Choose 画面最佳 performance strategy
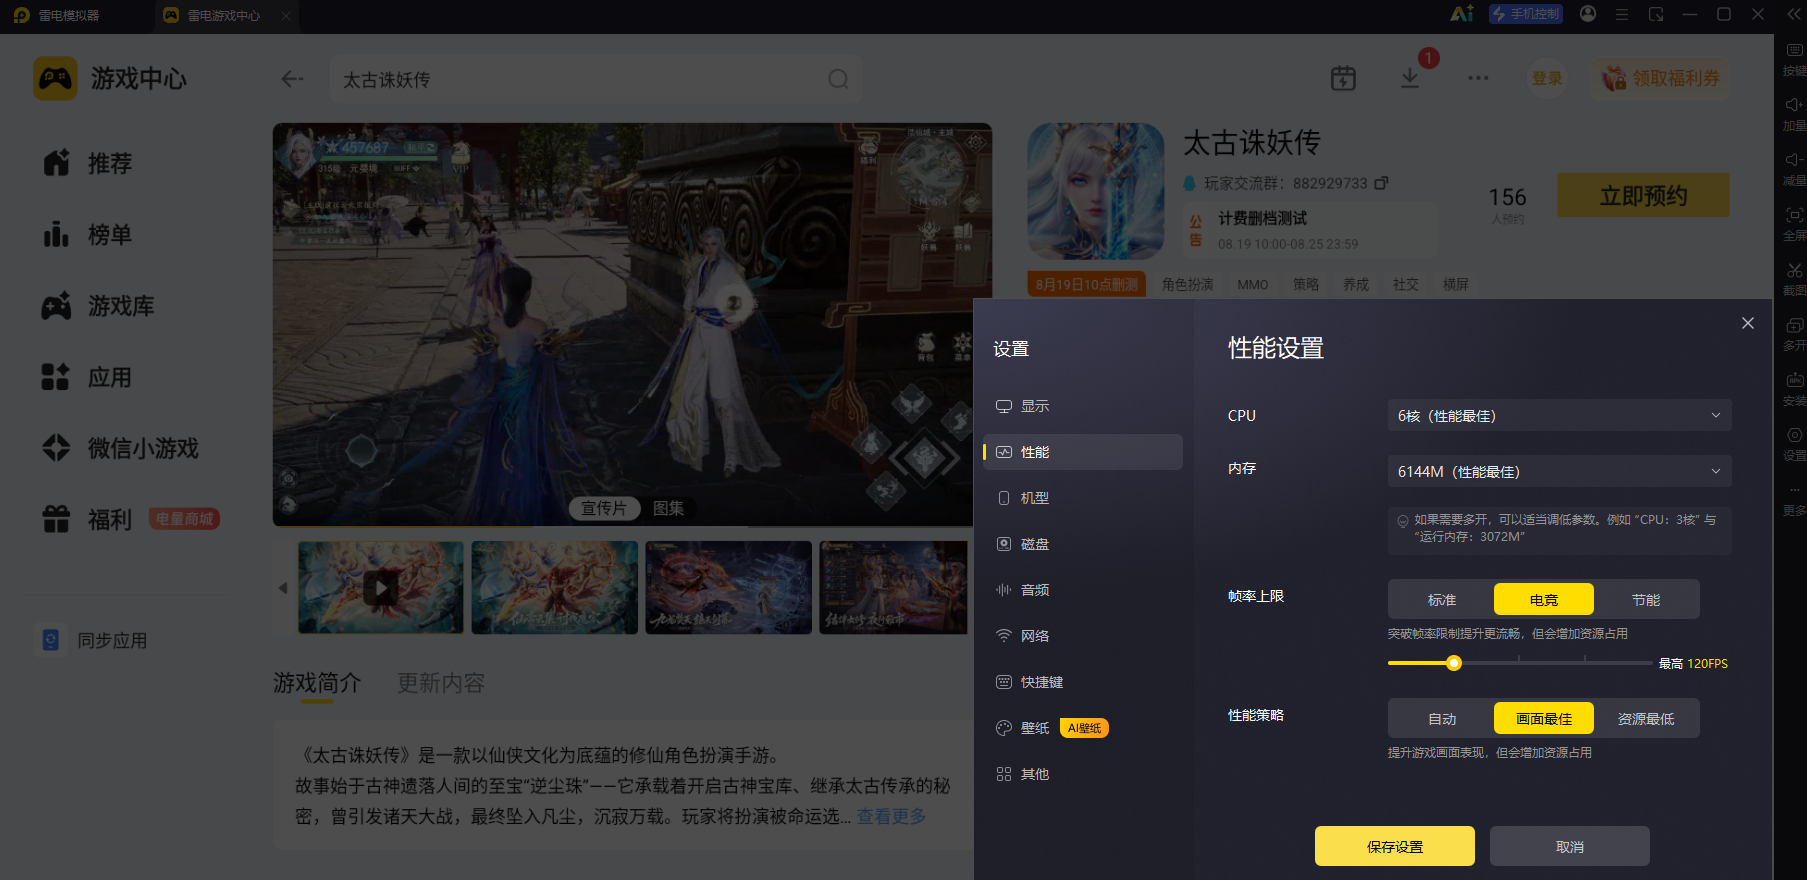Viewport: 1807px width, 880px height. point(1544,719)
